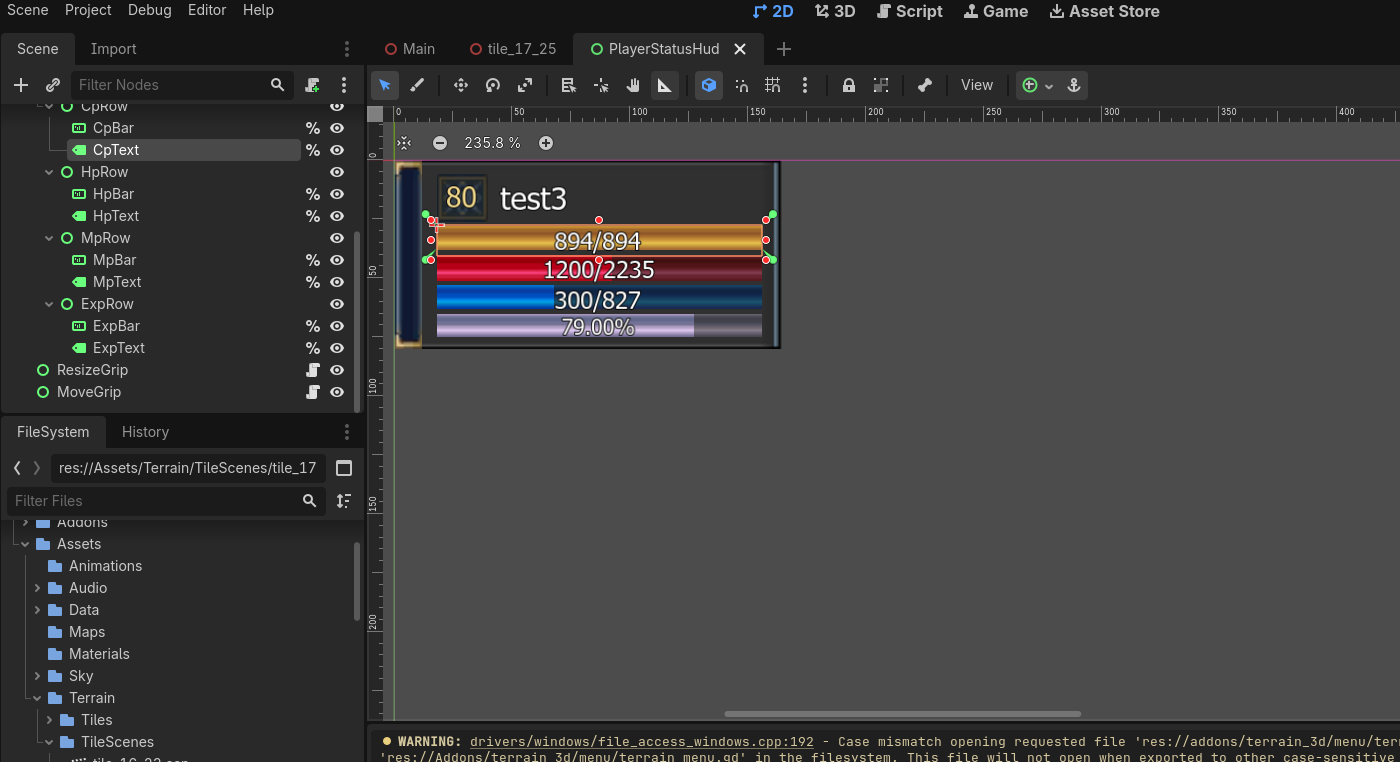
Task: Open the script attached to ResizeGrip
Action: pyautogui.click(x=313, y=370)
